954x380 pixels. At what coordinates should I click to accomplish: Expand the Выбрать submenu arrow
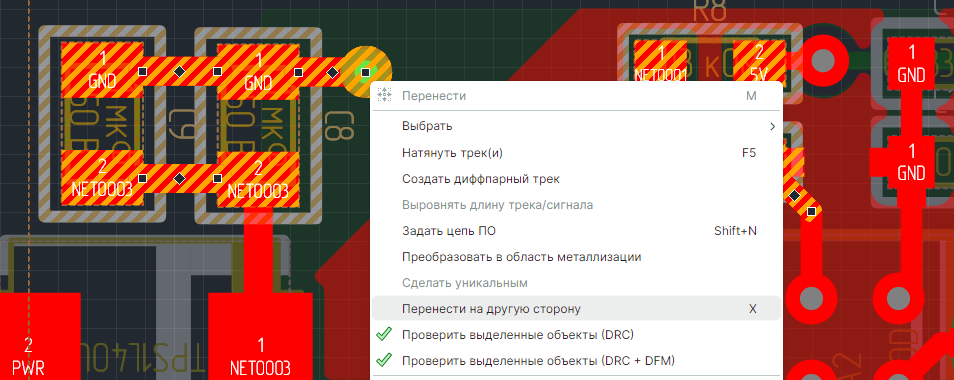pos(772,126)
